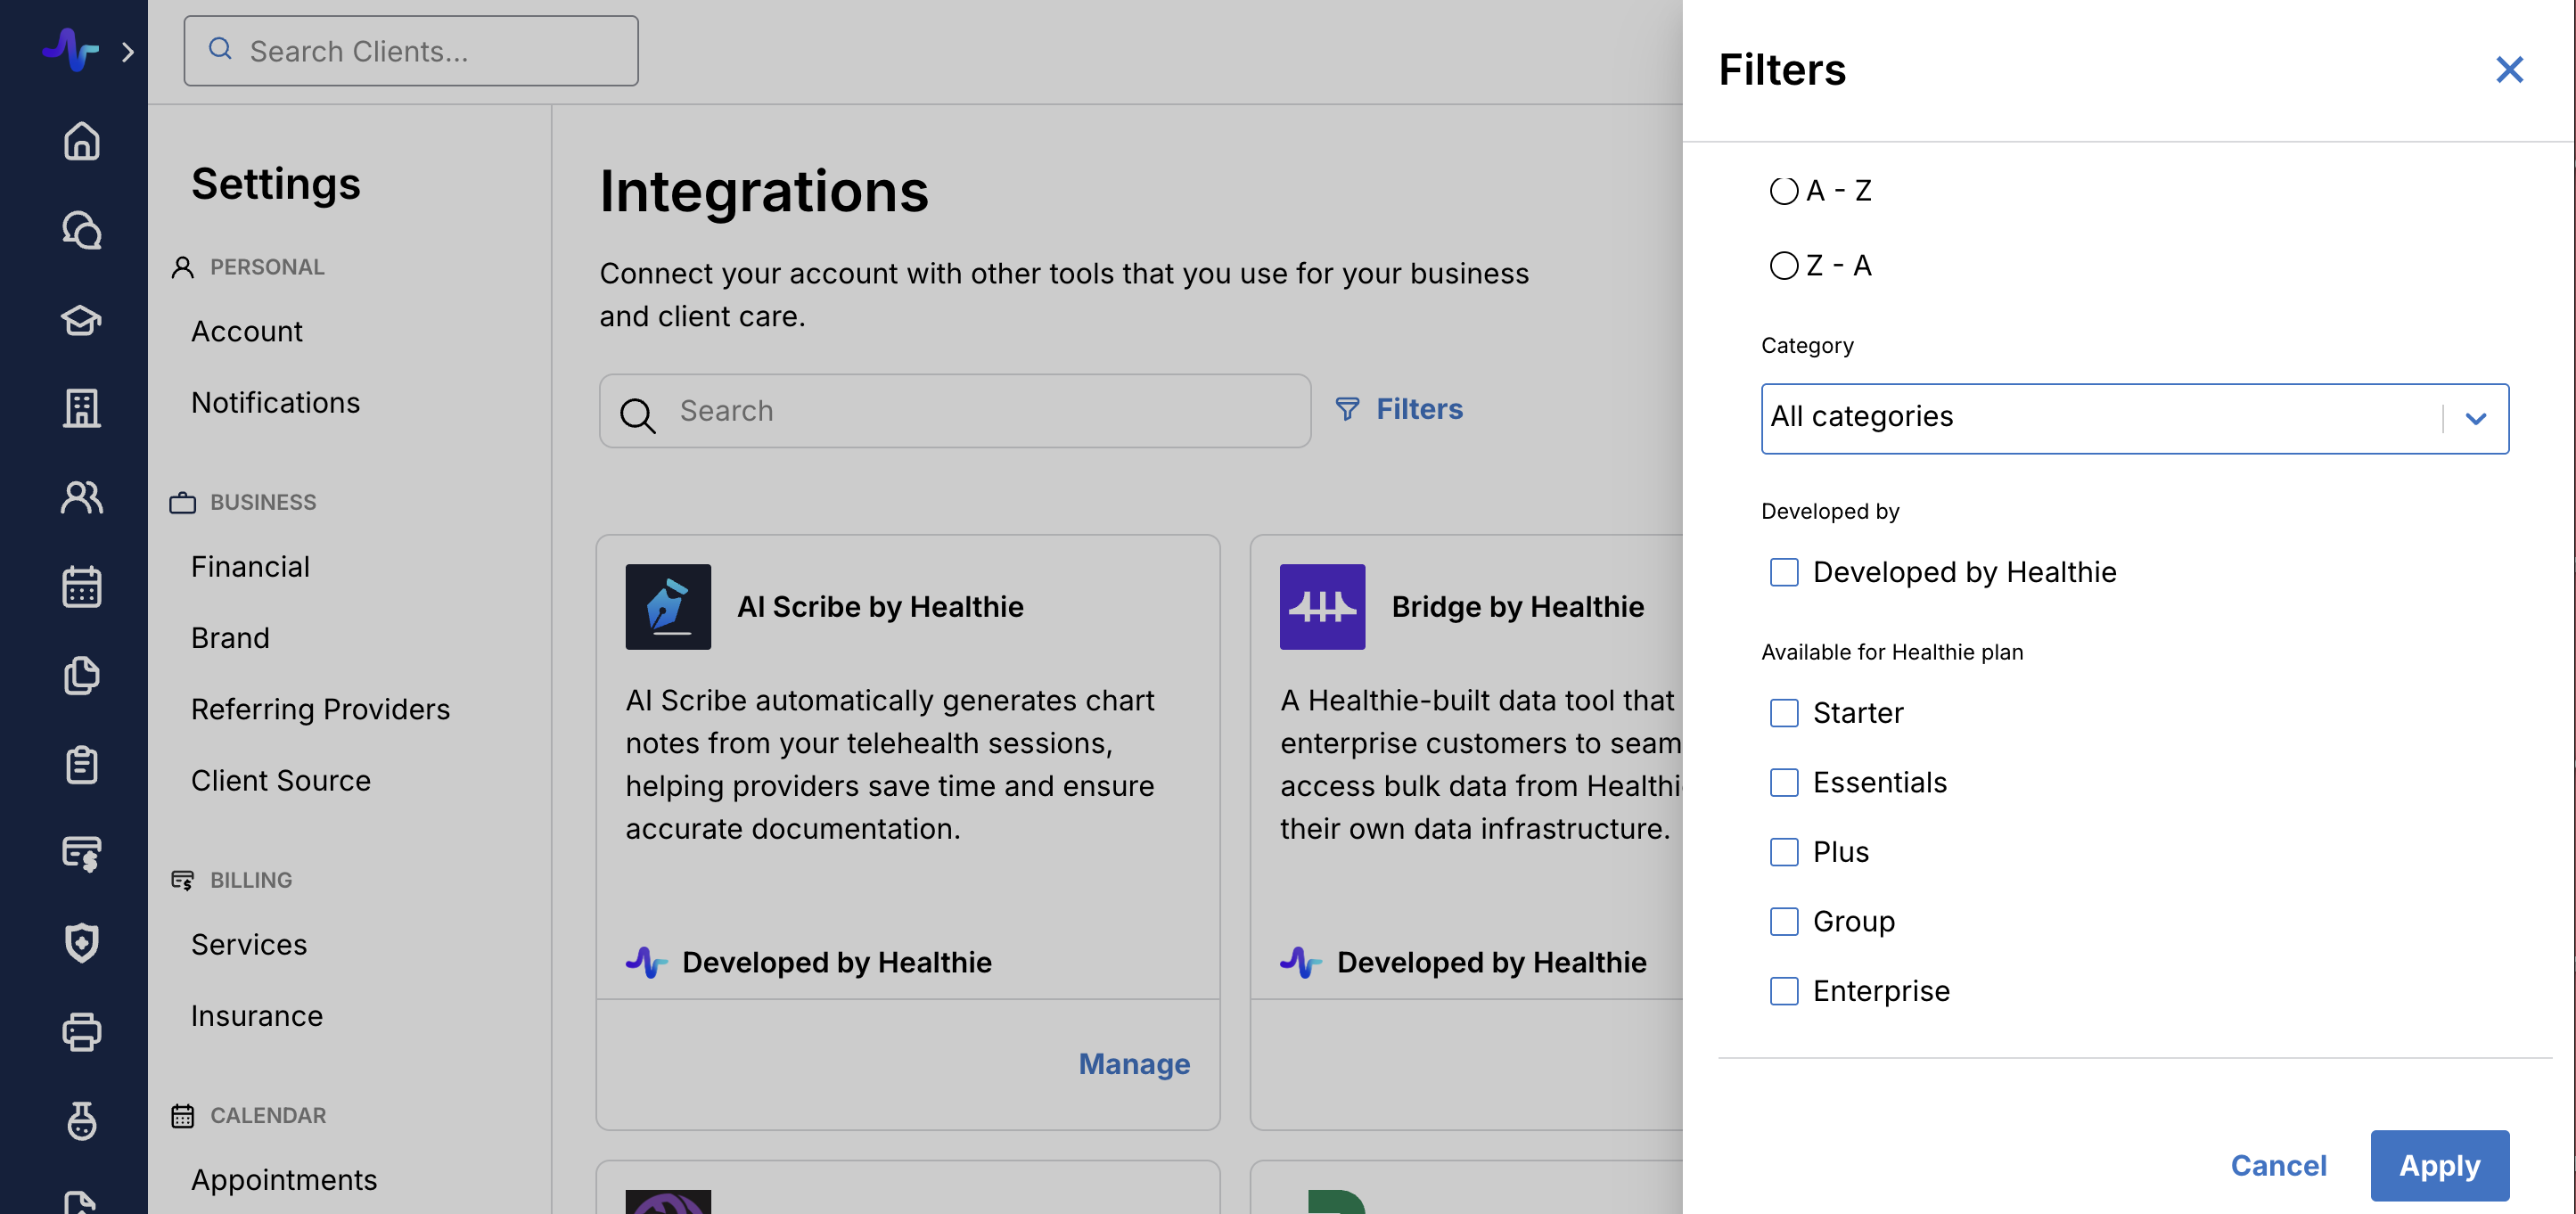
Task: Open the All categories dropdown
Action: tap(2133, 418)
